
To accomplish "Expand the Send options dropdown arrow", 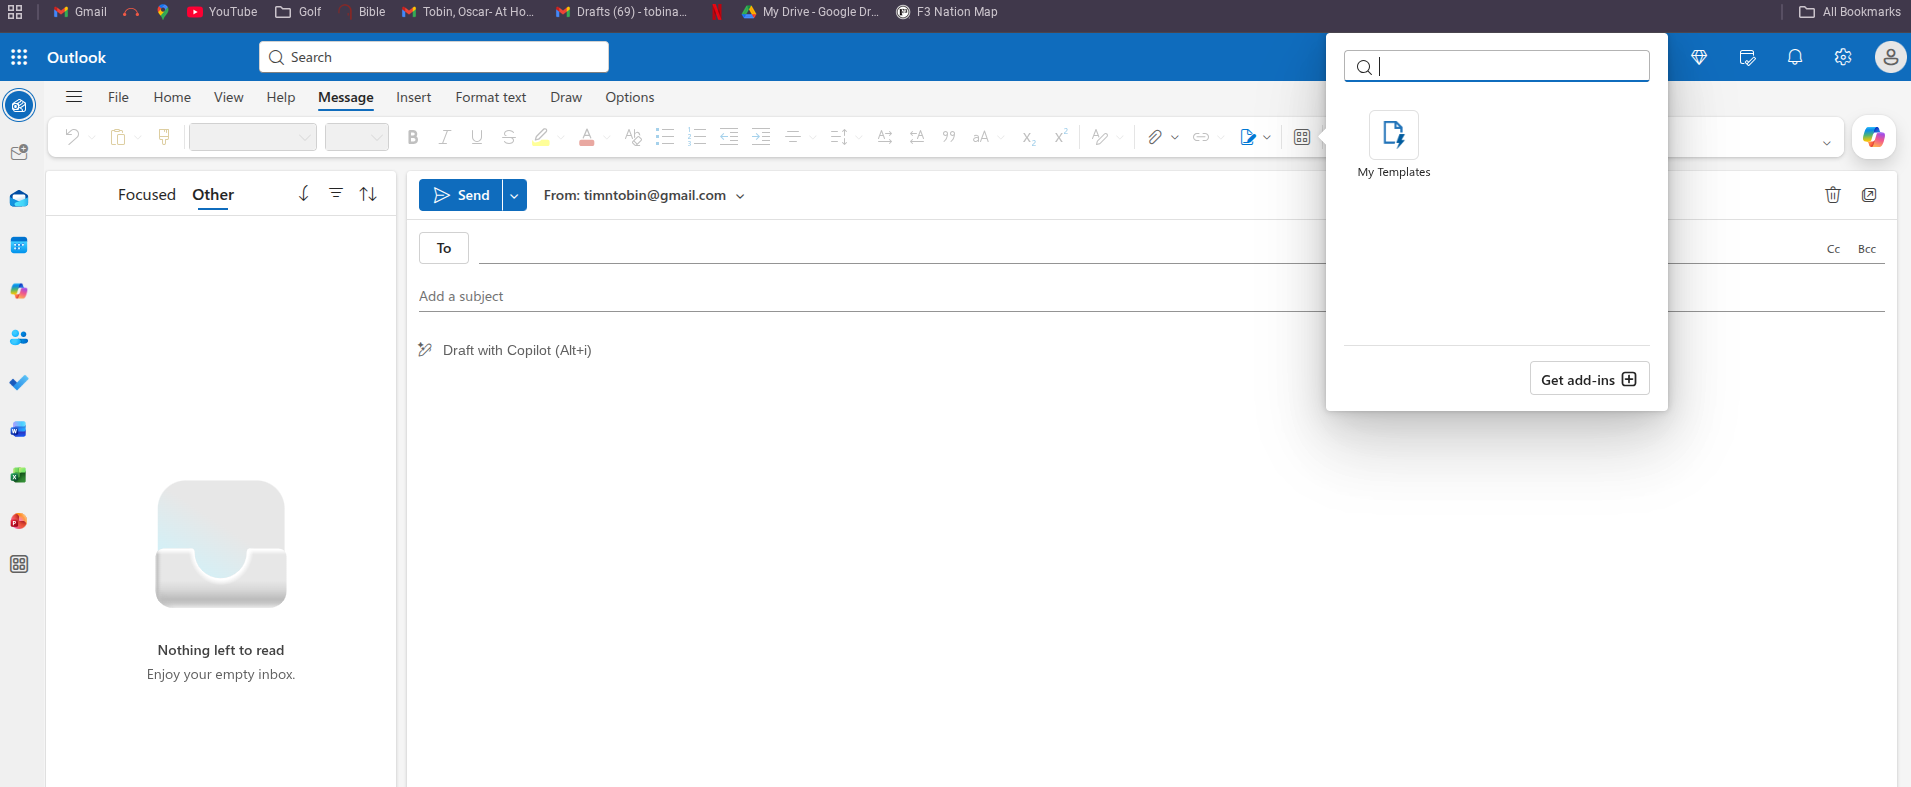I will coord(514,195).
